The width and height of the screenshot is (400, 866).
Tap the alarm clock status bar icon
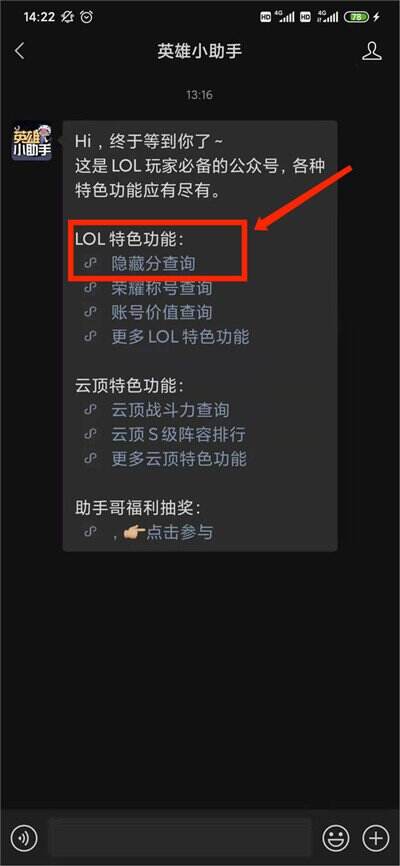click(87, 17)
